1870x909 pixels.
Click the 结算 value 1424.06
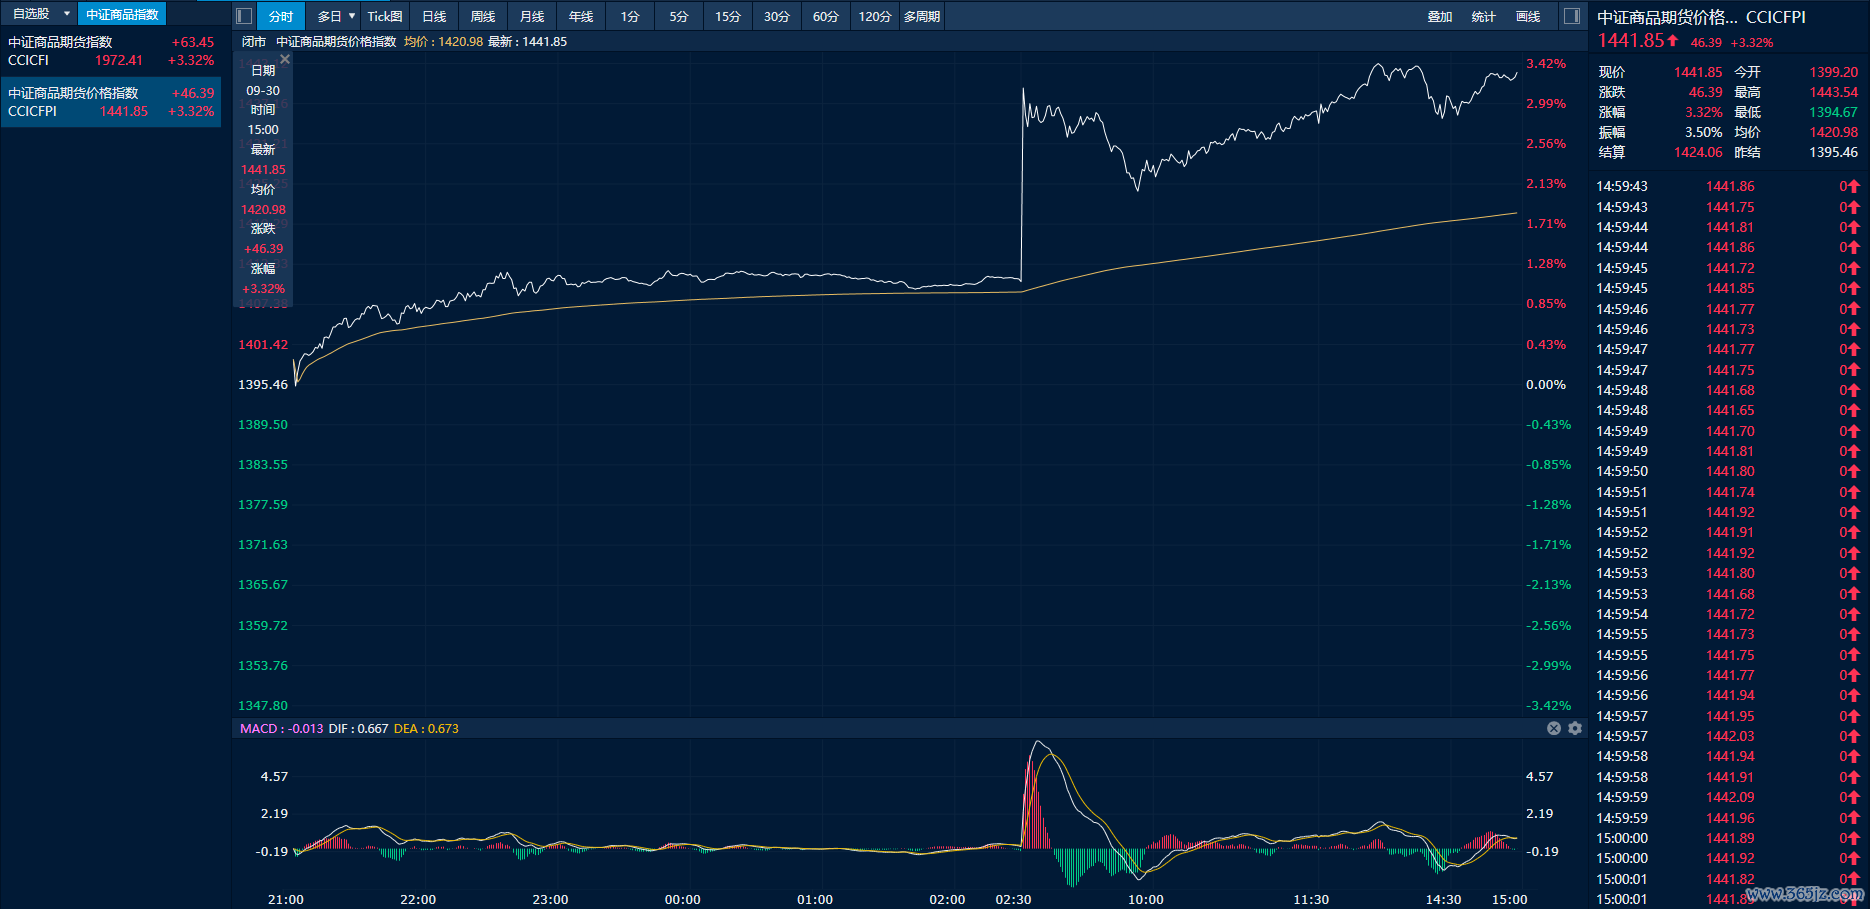[1698, 152]
